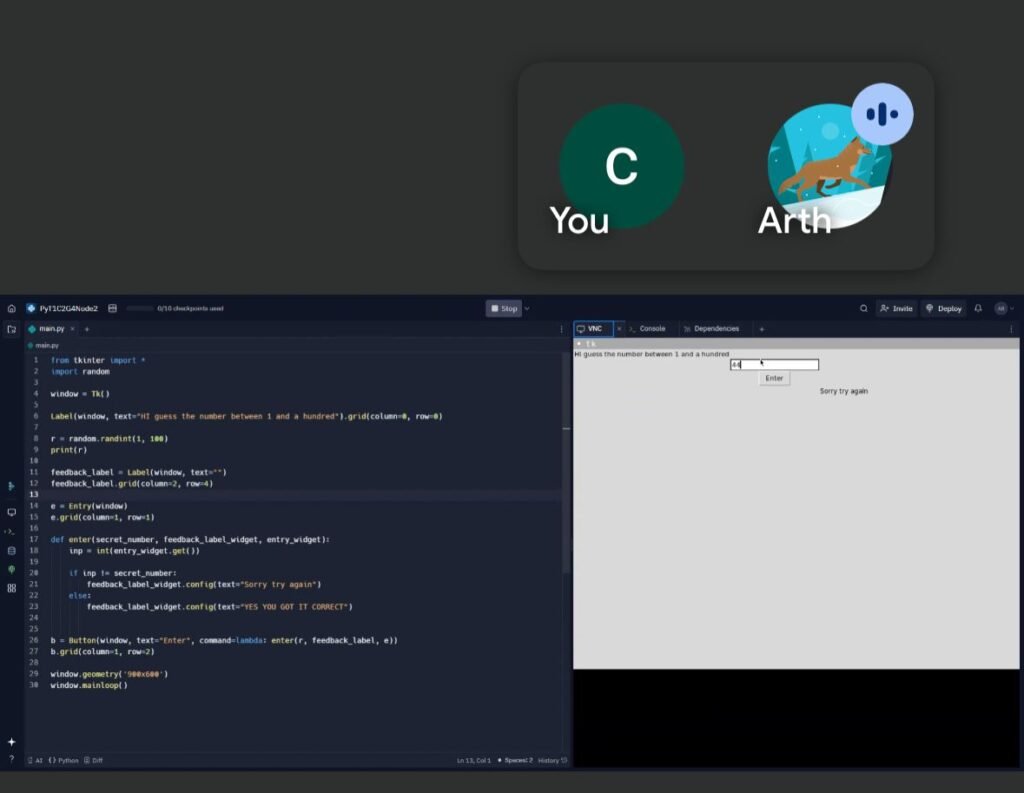Screen dimensions: 1024x793
Task: Toggle Diff view in status bar
Action: (93, 761)
